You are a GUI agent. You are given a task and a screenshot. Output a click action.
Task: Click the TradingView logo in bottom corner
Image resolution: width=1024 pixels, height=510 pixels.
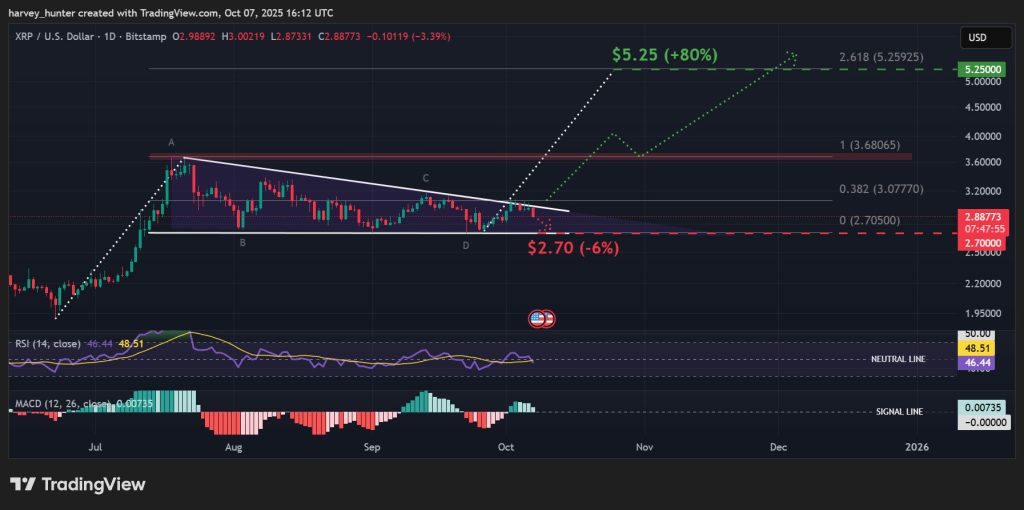click(x=78, y=484)
